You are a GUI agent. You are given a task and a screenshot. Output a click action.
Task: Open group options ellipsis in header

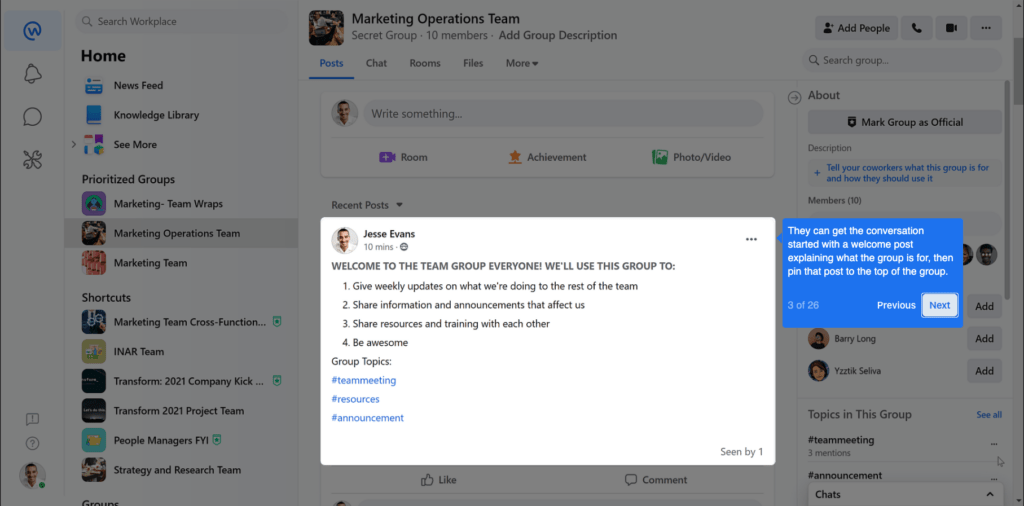coord(986,28)
